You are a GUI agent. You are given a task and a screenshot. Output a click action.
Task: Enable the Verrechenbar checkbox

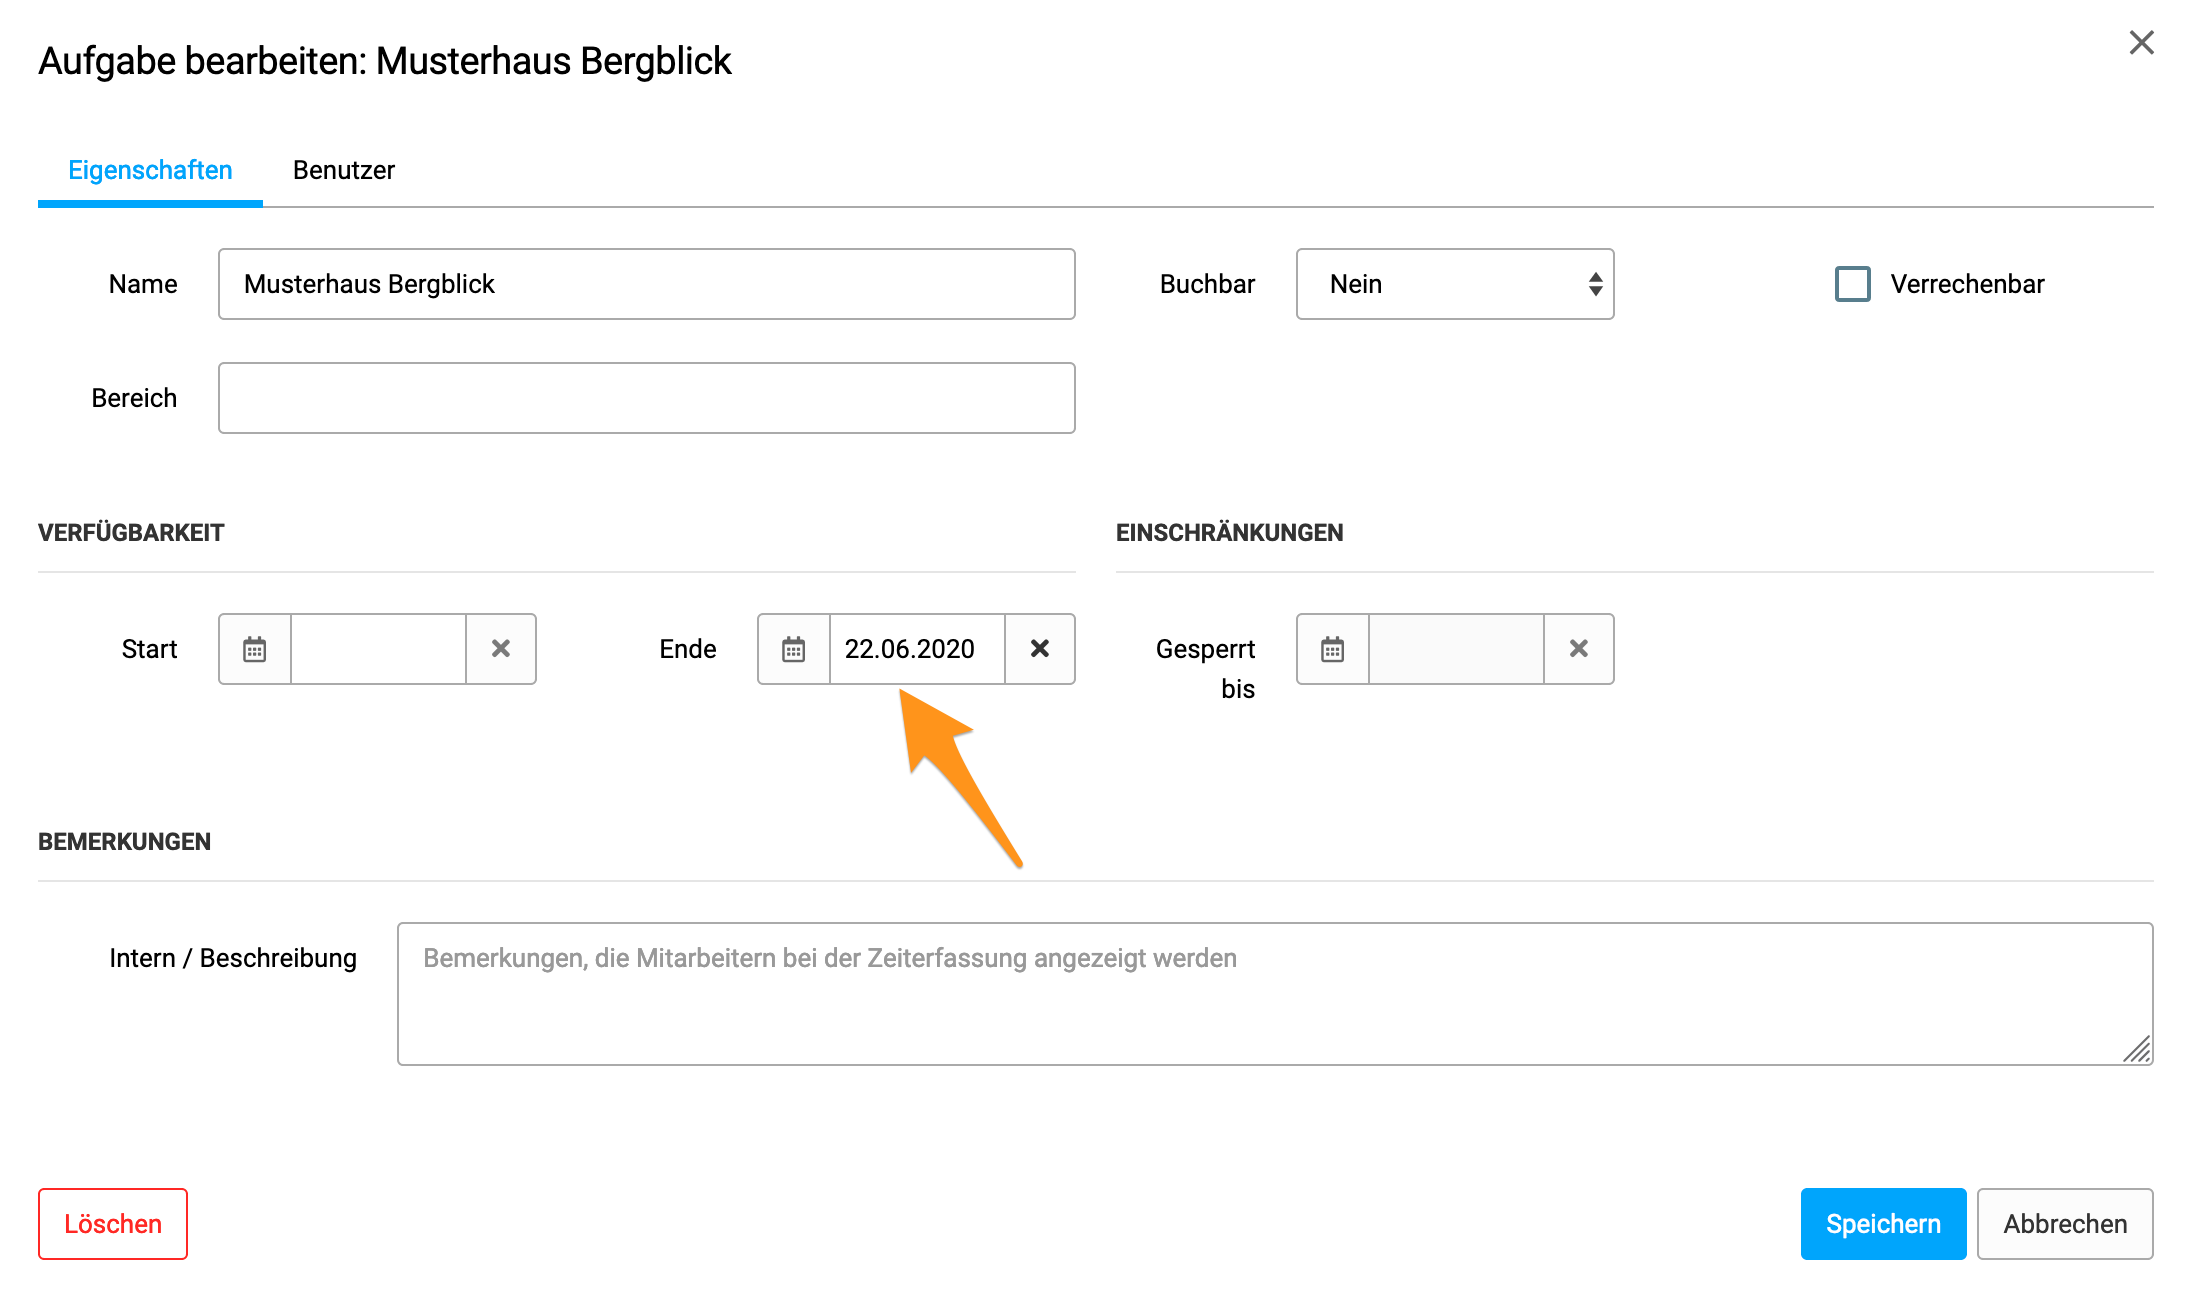pos(1853,284)
